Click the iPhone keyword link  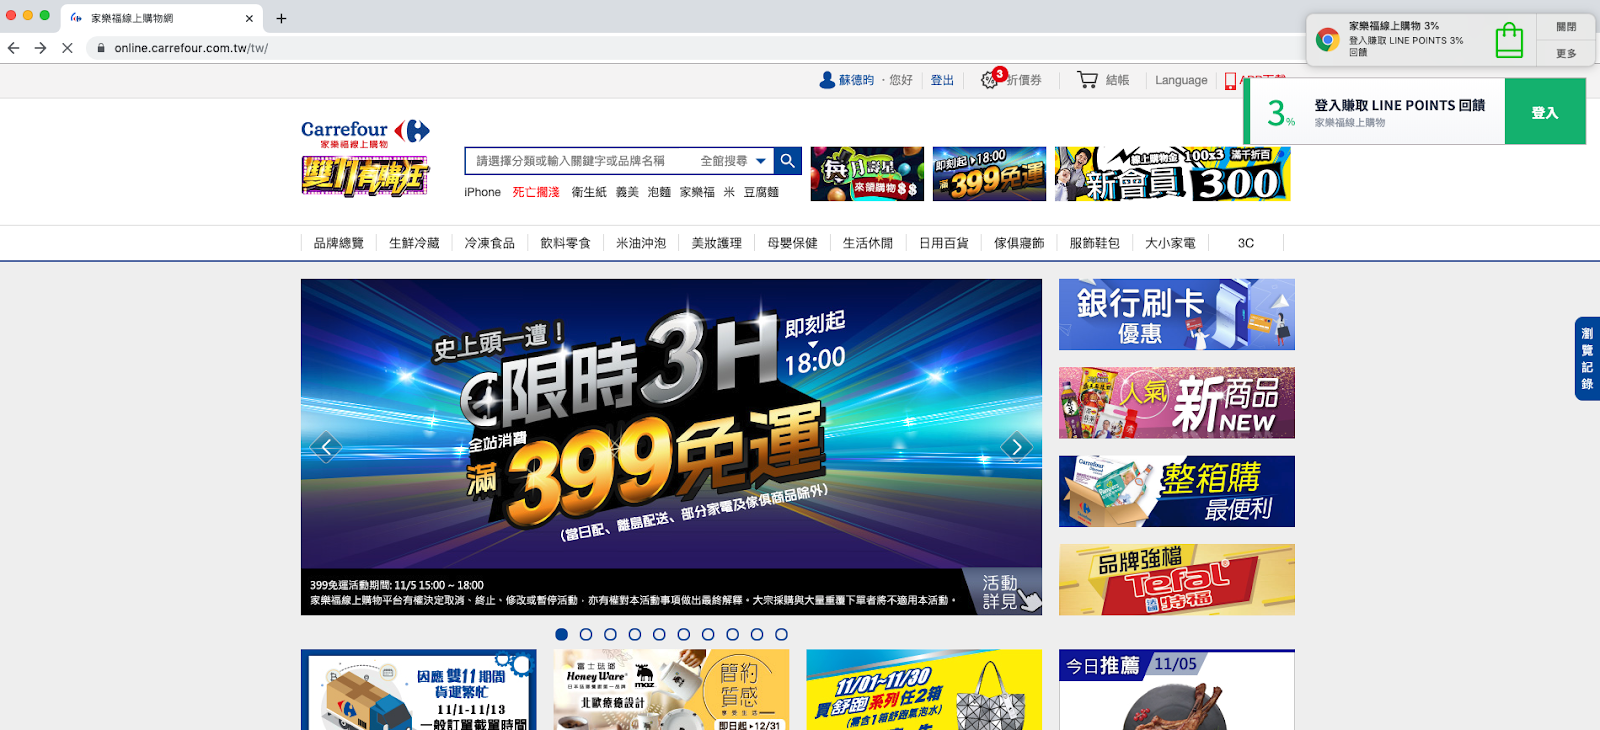click(482, 192)
